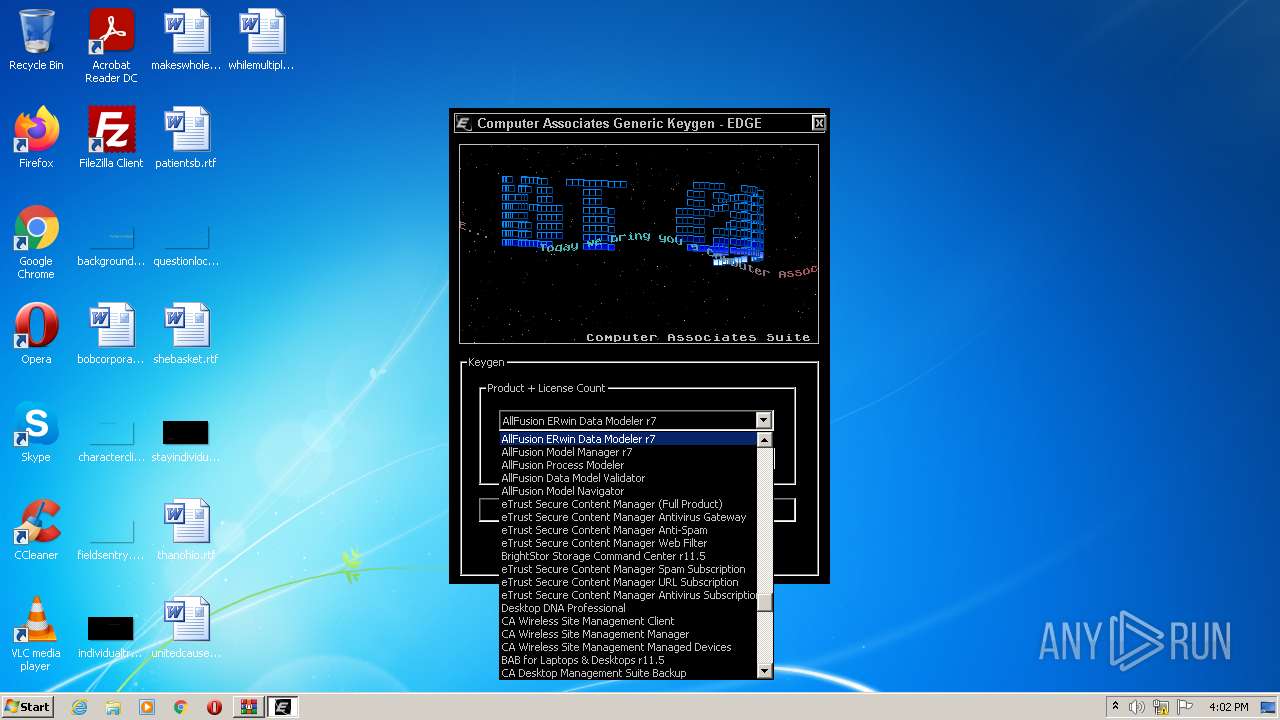
Task: Launch Firefox from the desktop shortcut
Action: pos(36,138)
